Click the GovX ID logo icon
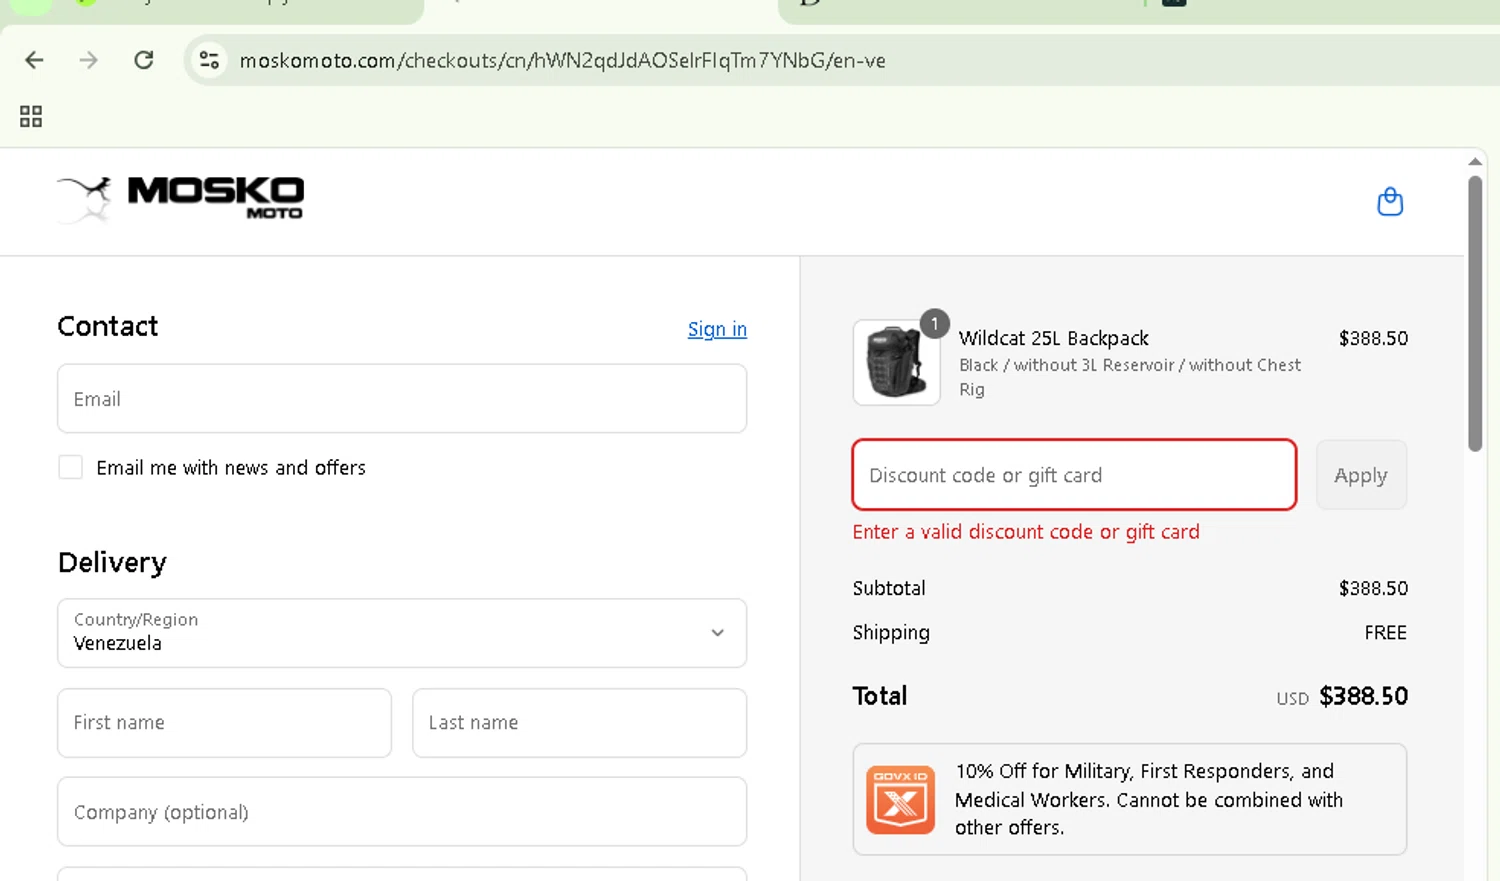The image size is (1500, 881). tap(900, 800)
